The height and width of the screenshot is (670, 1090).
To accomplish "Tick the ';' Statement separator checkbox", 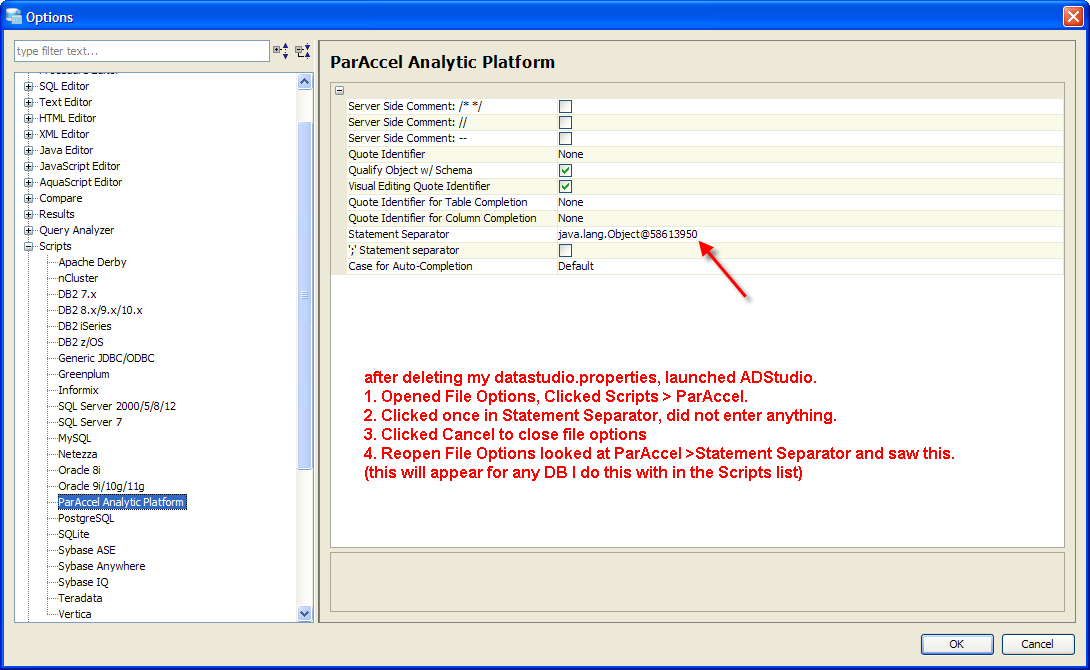I will (x=565, y=250).
